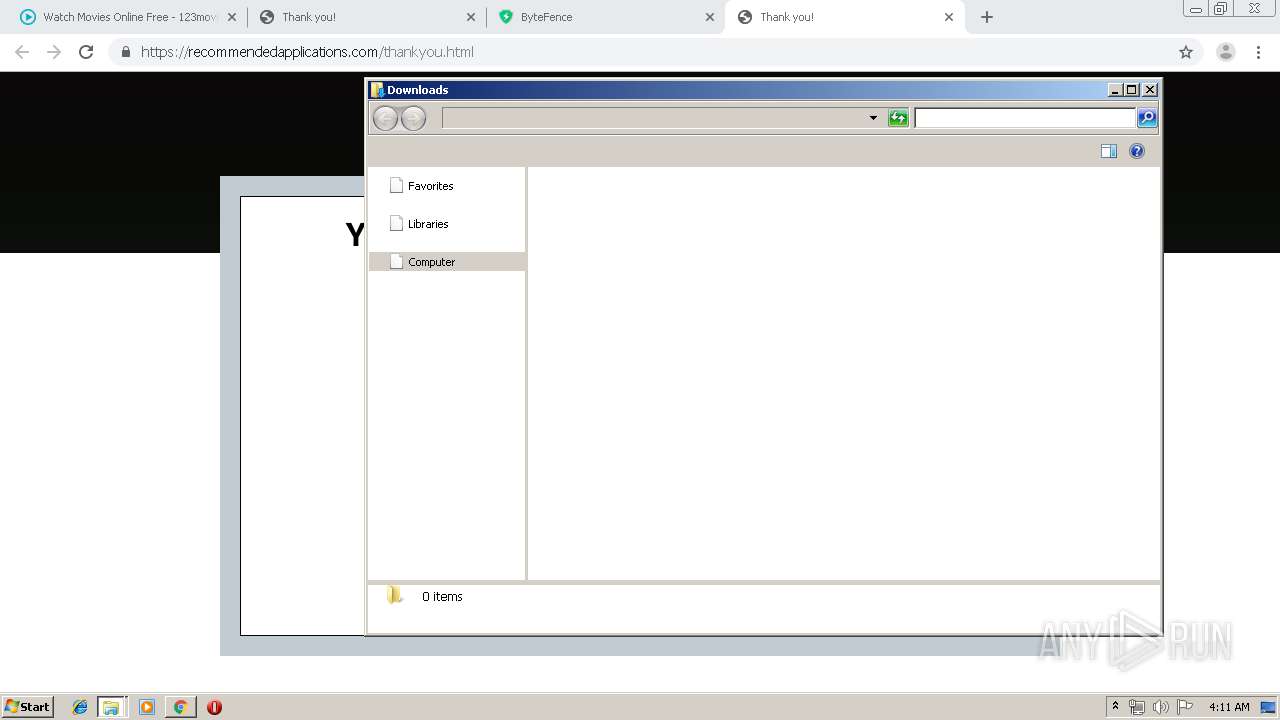Select Libraries in the navigation pane
Image resolution: width=1280 pixels, height=720 pixels.
(427, 224)
